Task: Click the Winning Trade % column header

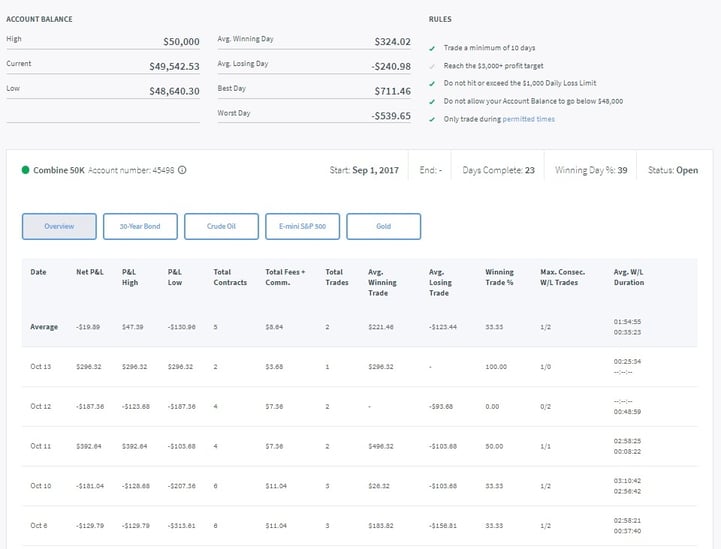Action: click(499, 277)
